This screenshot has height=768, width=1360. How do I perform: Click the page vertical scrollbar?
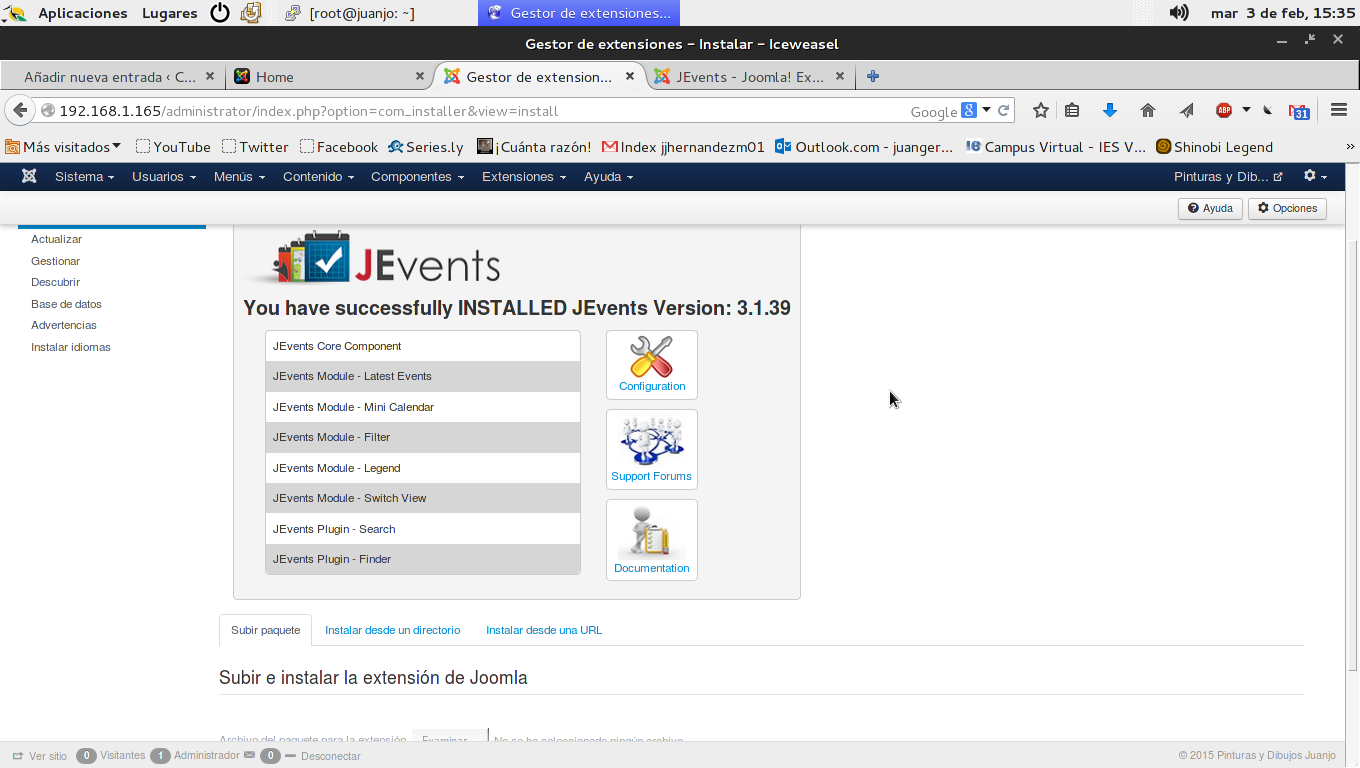click(1353, 450)
